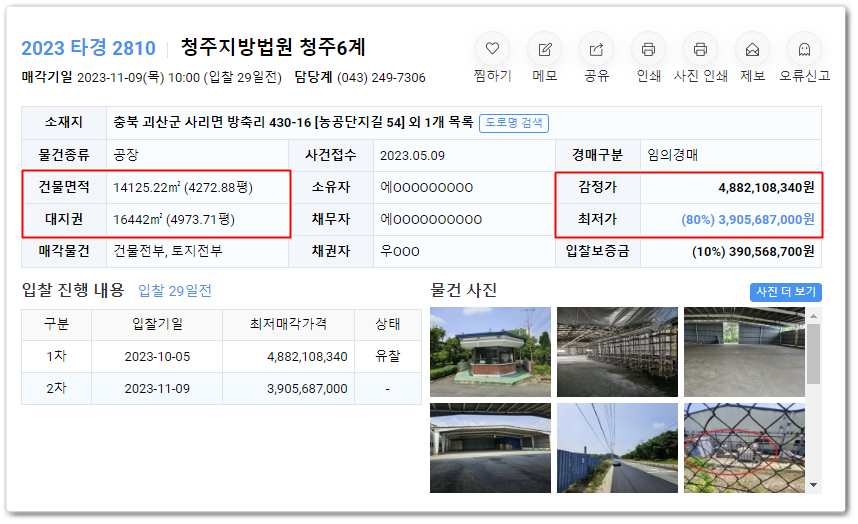Image resolution: width=858 pixels, height=524 pixels.
Task: Click the 공유 share icon
Action: coord(596,49)
